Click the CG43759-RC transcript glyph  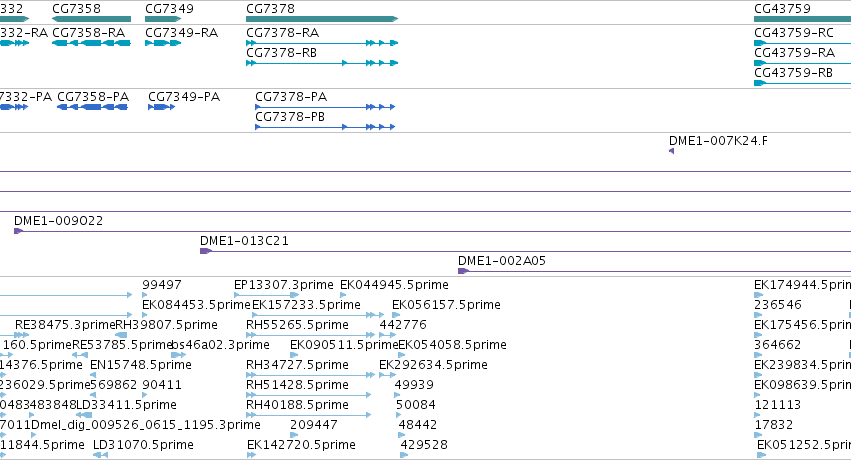[x=802, y=43]
